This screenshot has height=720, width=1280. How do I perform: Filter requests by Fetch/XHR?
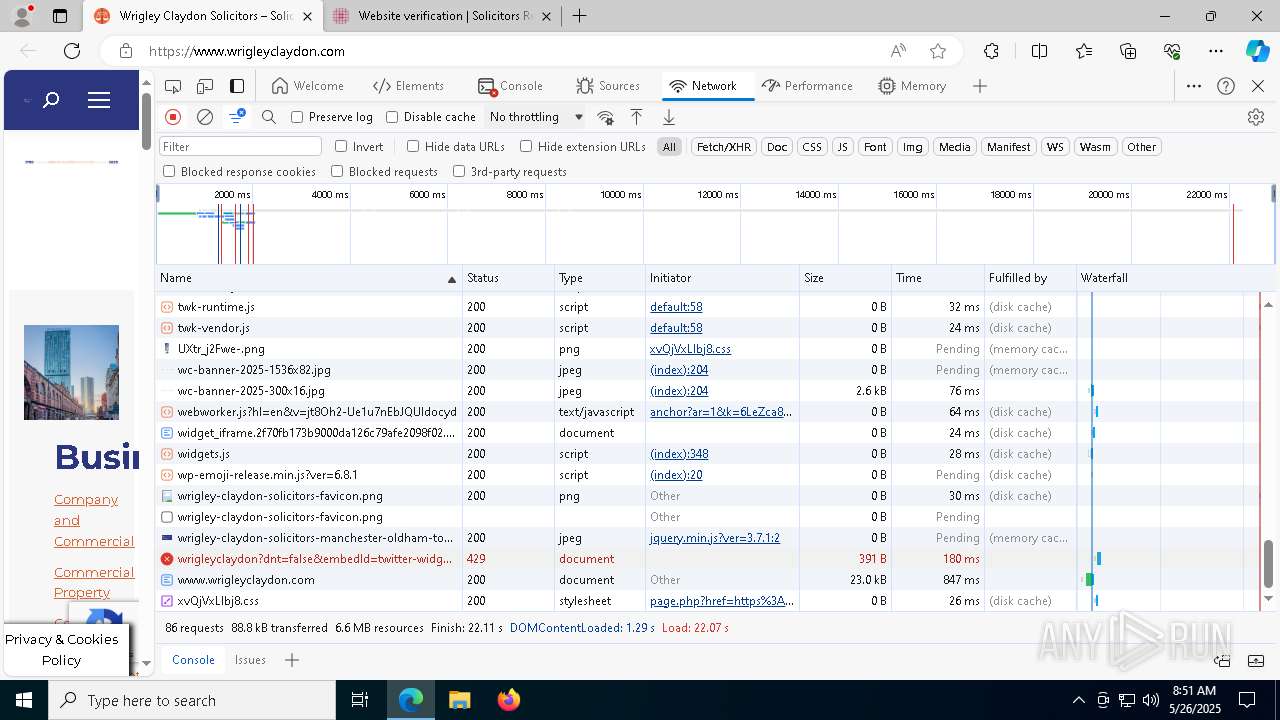[x=724, y=147]
